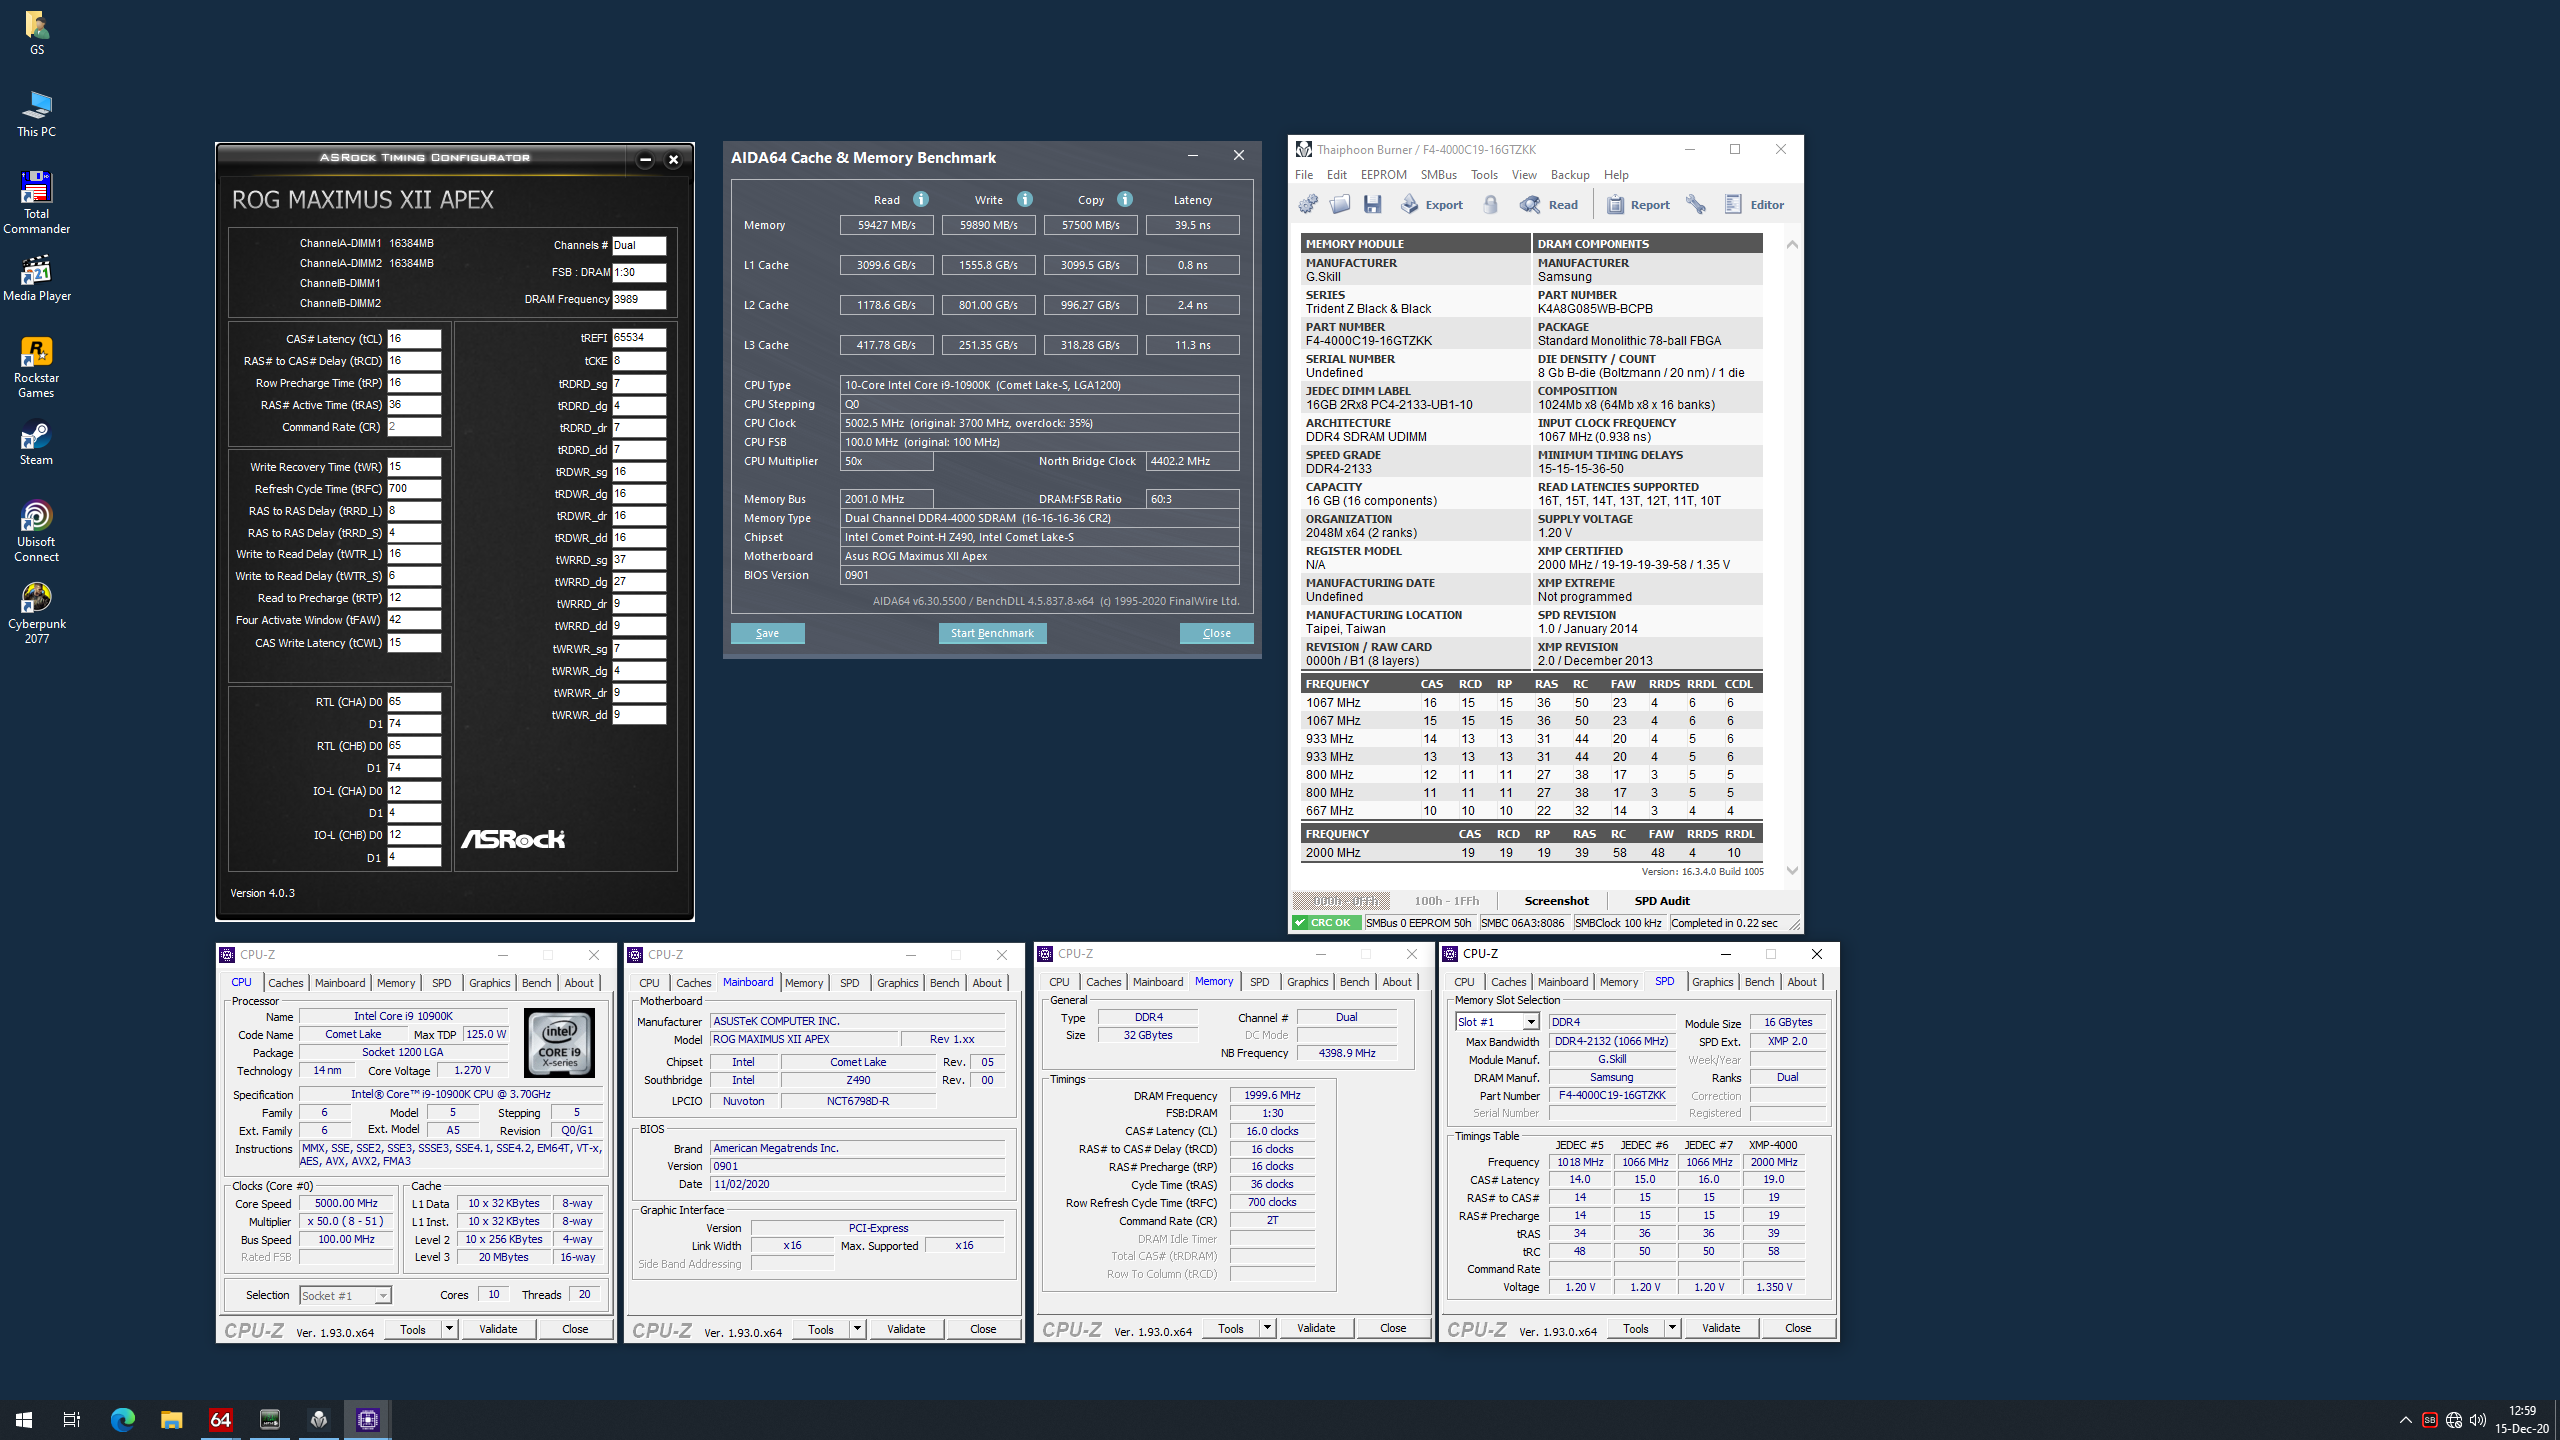This screenshot has width=2560, height=1440.
Task: Open Microsoft Edge from taskbar
Action: point(122,1420)
